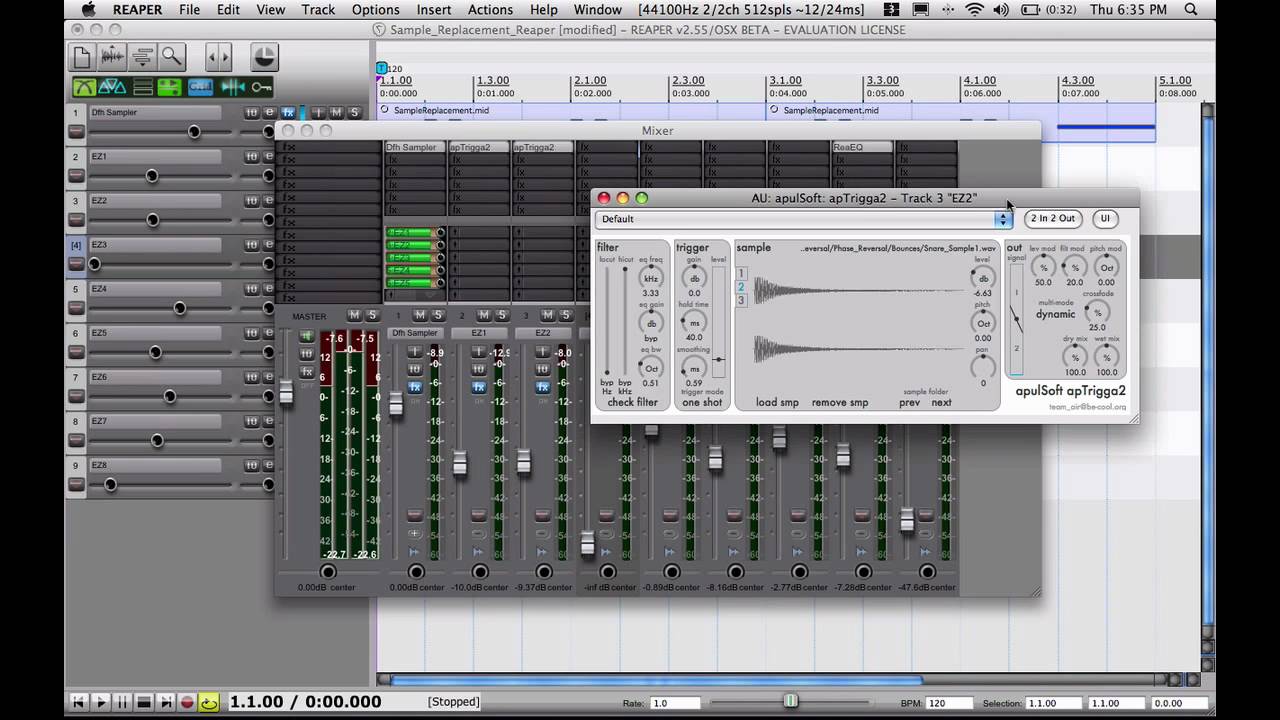The height and width of the screenshot is (720, 1280).
Task: Click the MASTER volume fader in the mixer
Action: tap(286, 391)
